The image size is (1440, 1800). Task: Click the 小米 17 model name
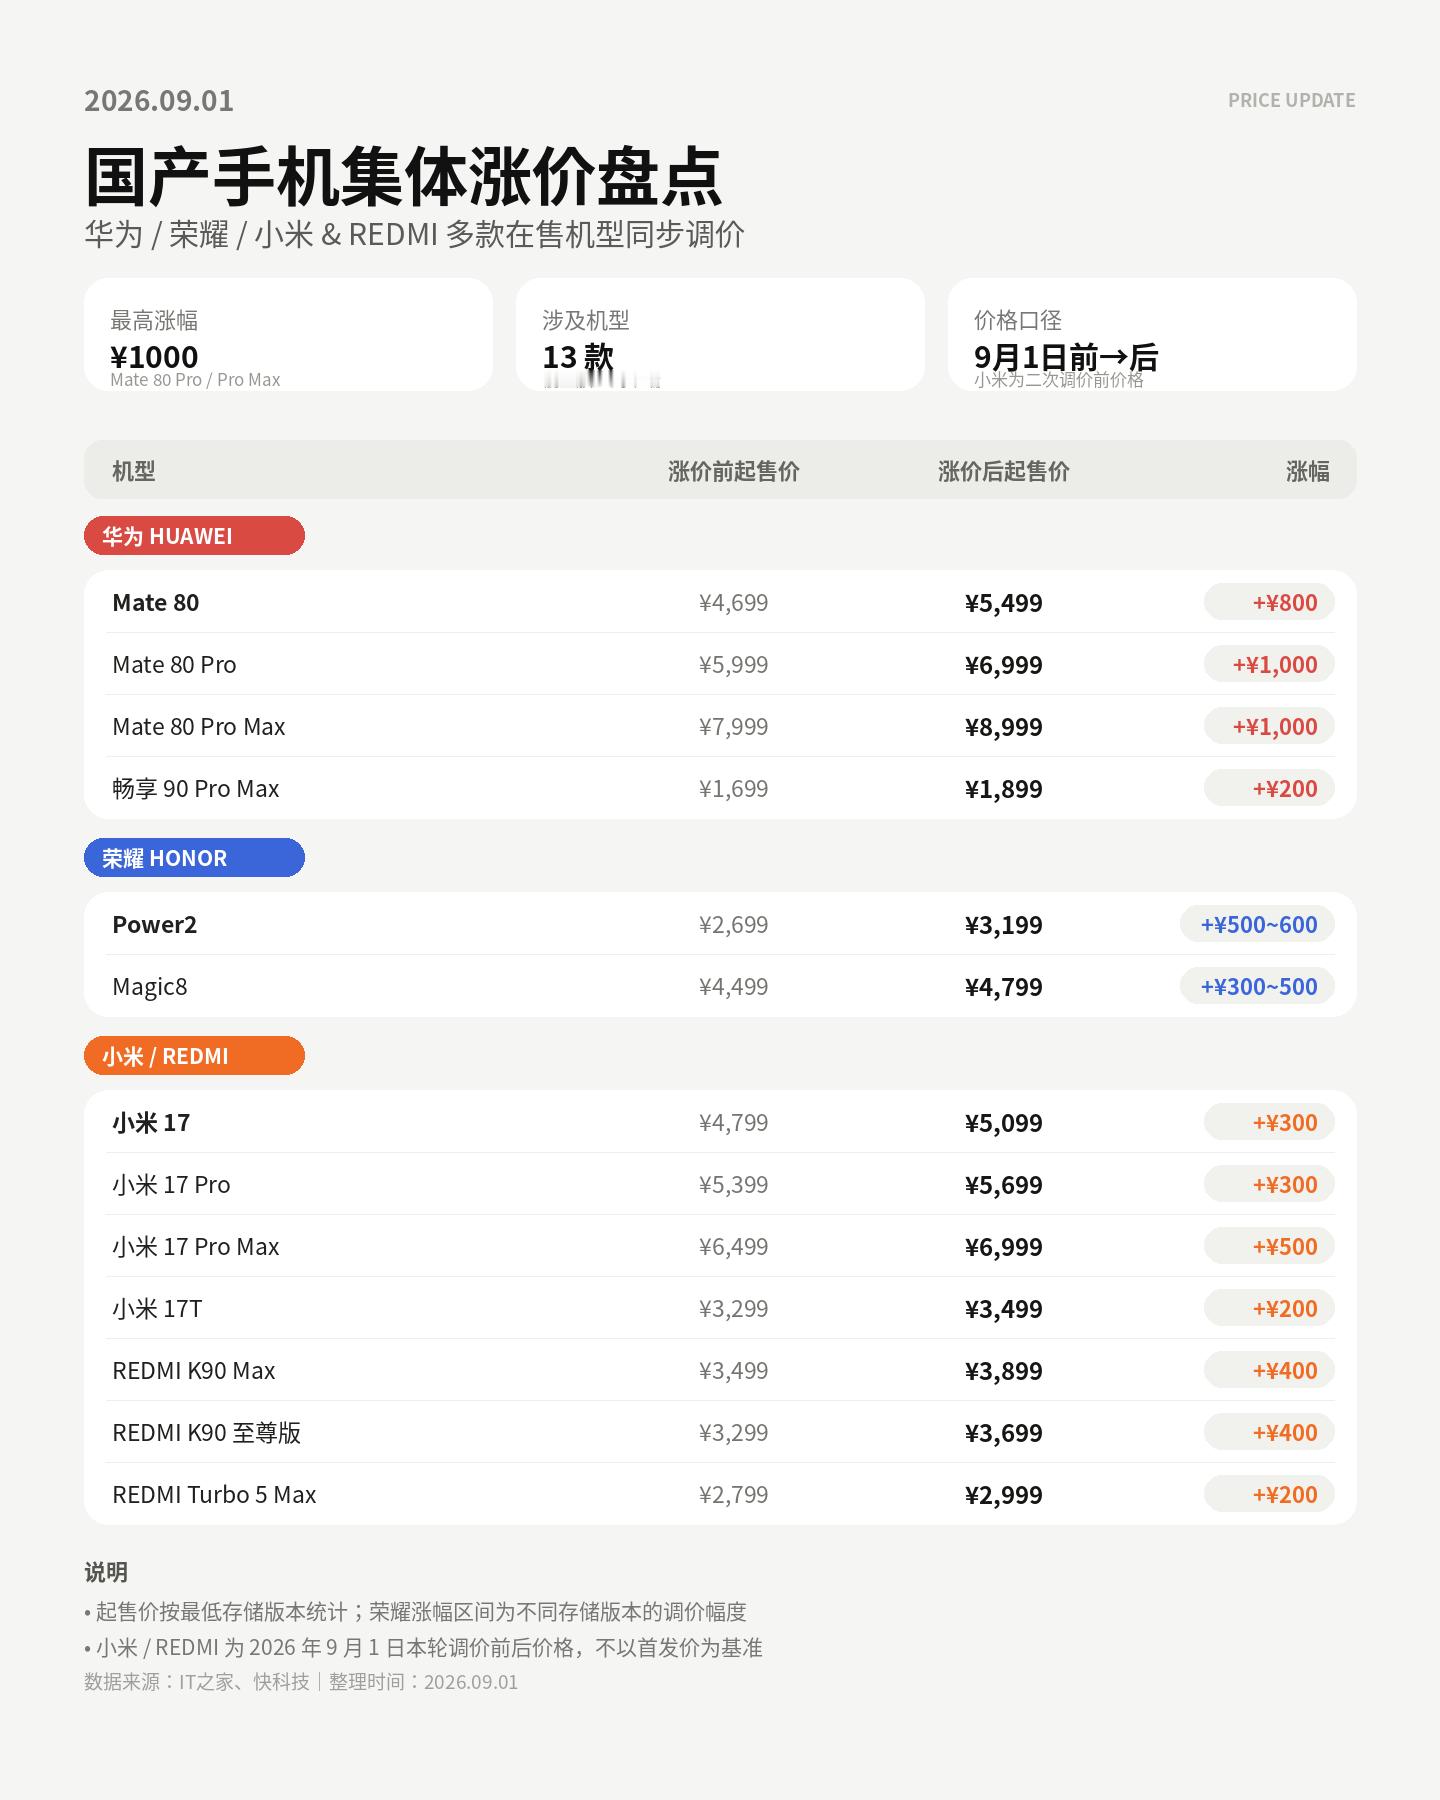(151, 1123)
